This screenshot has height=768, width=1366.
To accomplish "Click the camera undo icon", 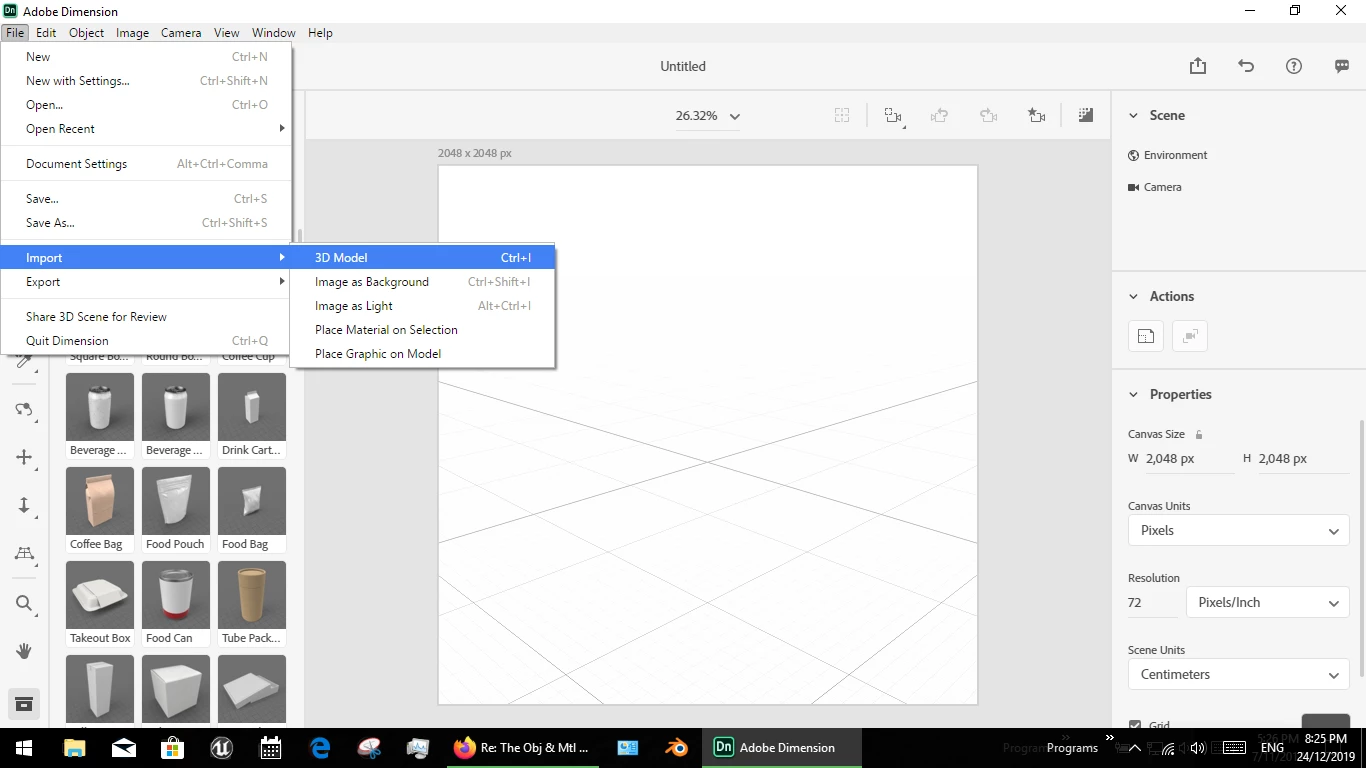I will 940,116.
